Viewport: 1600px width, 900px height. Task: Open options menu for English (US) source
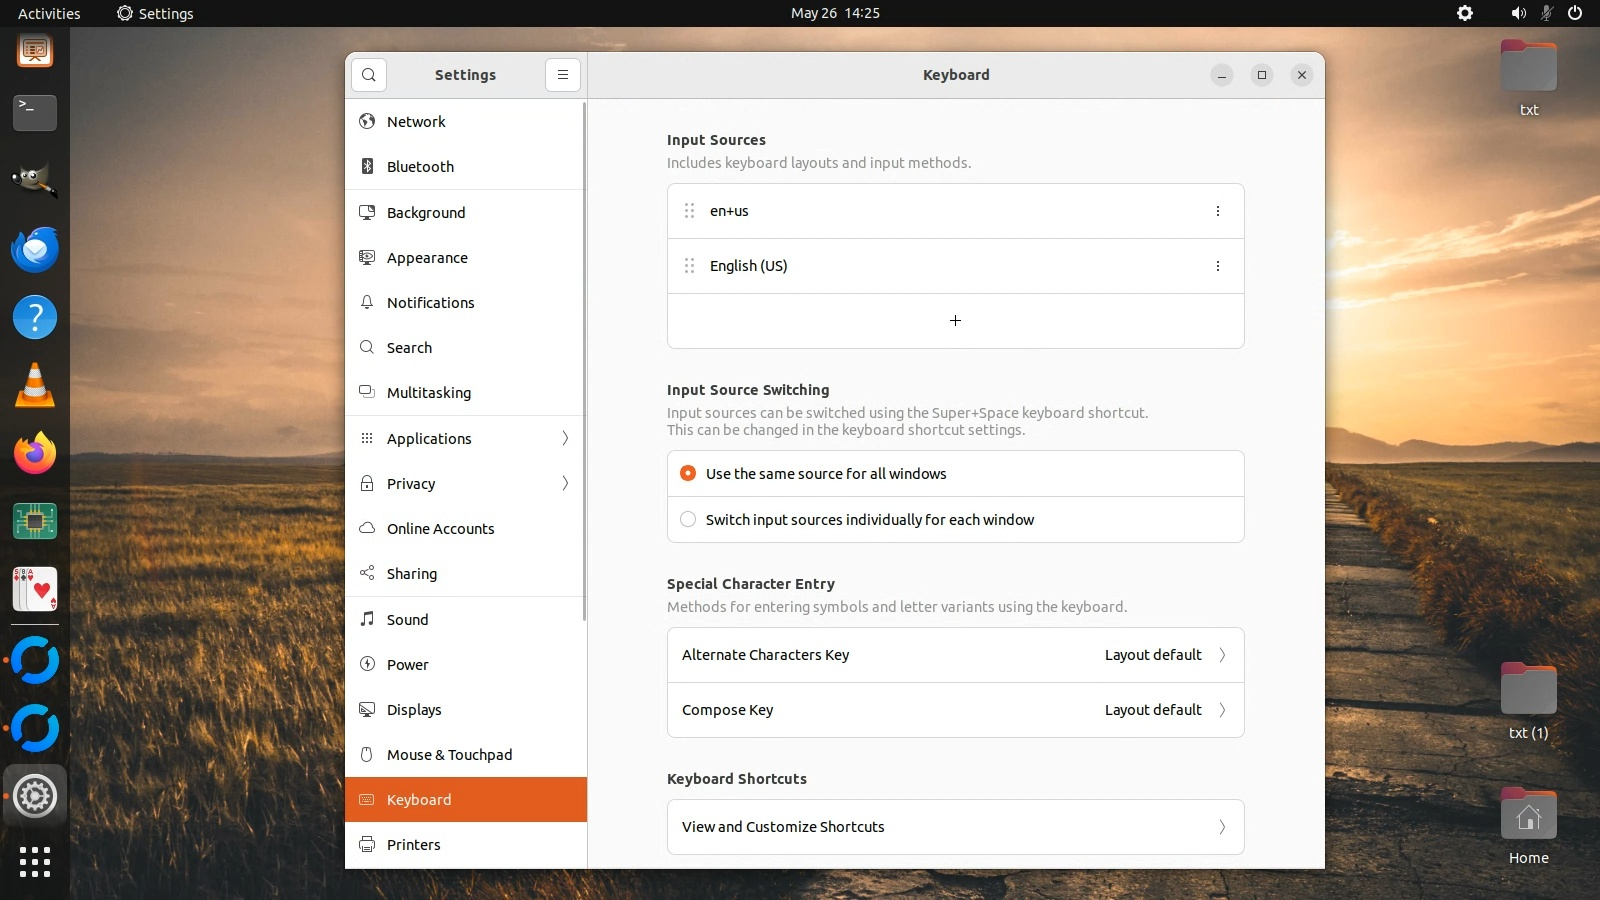(x=1217, y=266)
